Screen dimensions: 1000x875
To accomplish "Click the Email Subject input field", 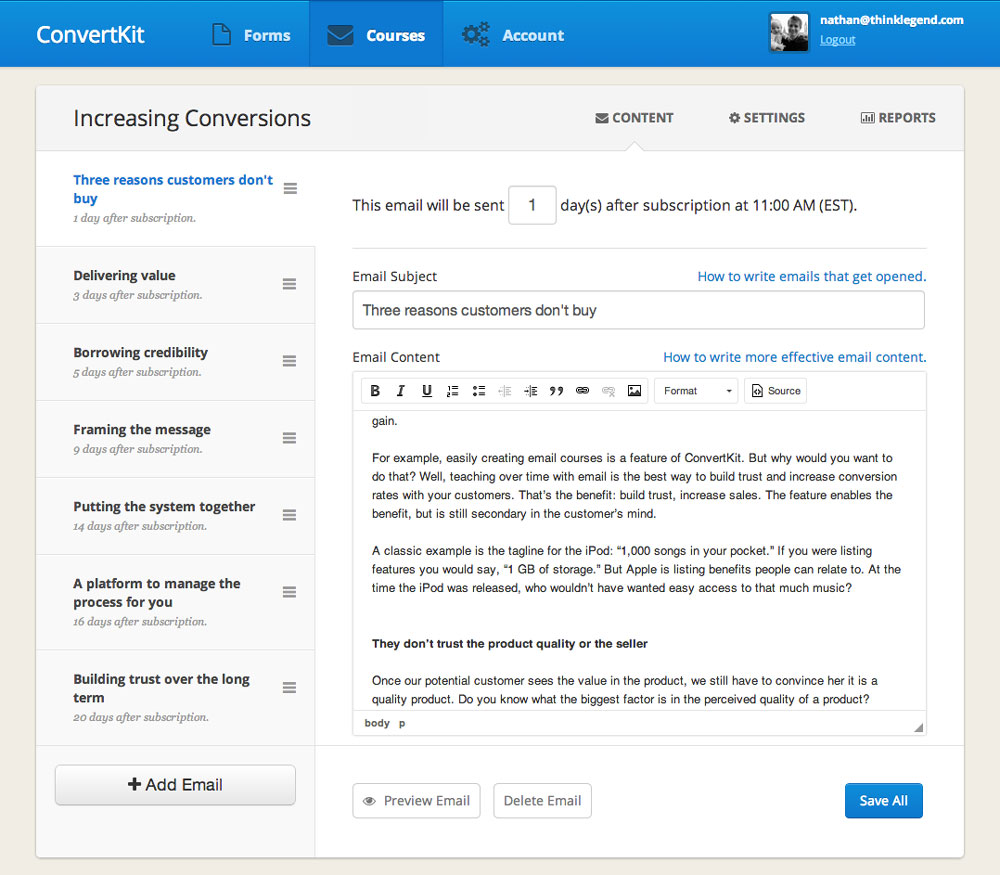I will [638, 311].
